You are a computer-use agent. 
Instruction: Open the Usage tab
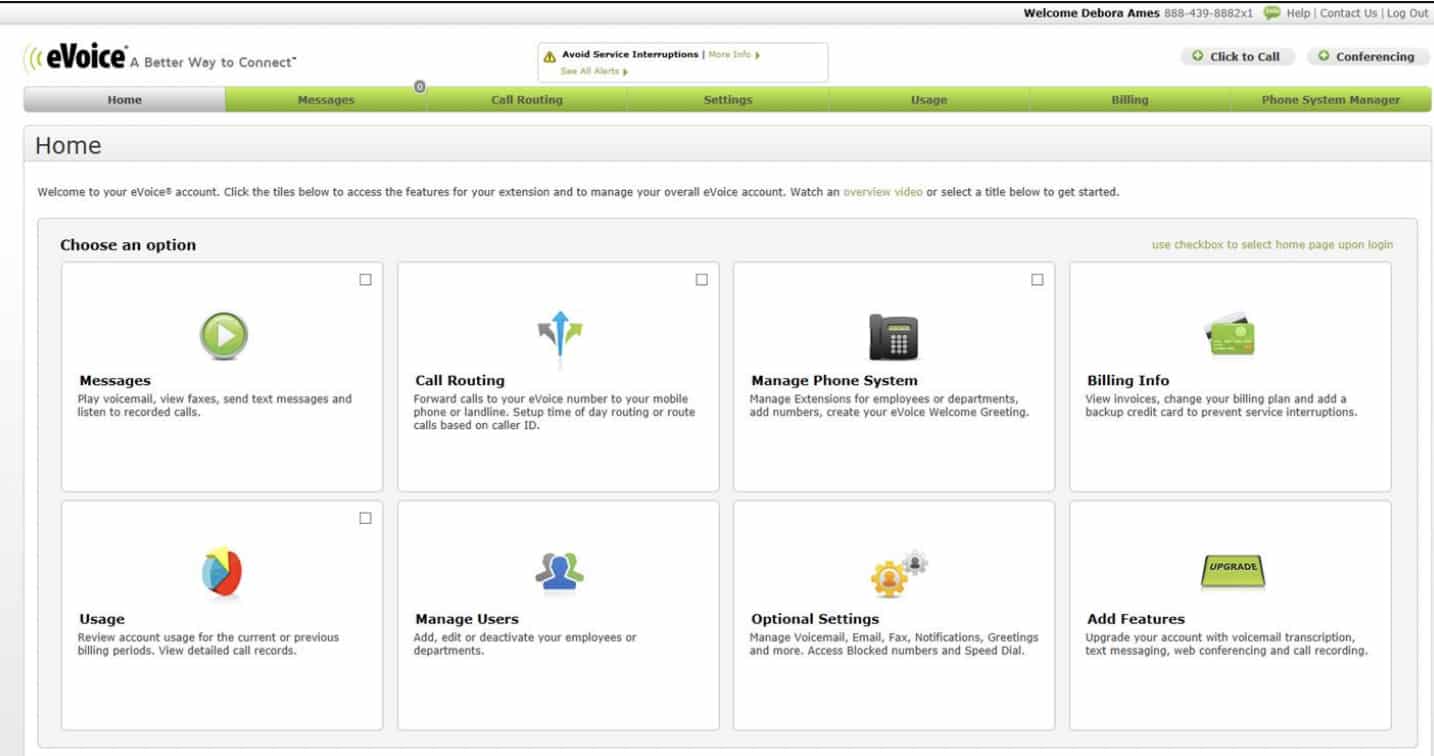click(929, 100)
